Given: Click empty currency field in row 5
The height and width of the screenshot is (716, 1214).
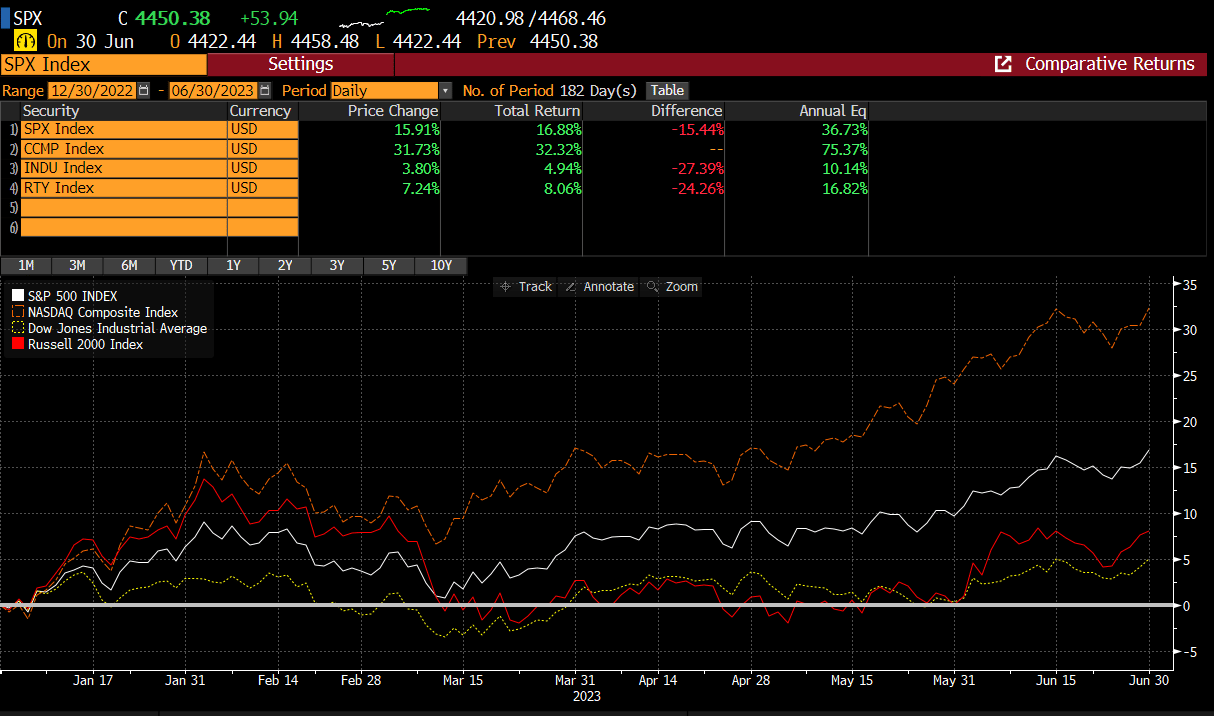Looking at the screenshot, I should (x=263, y=207).
